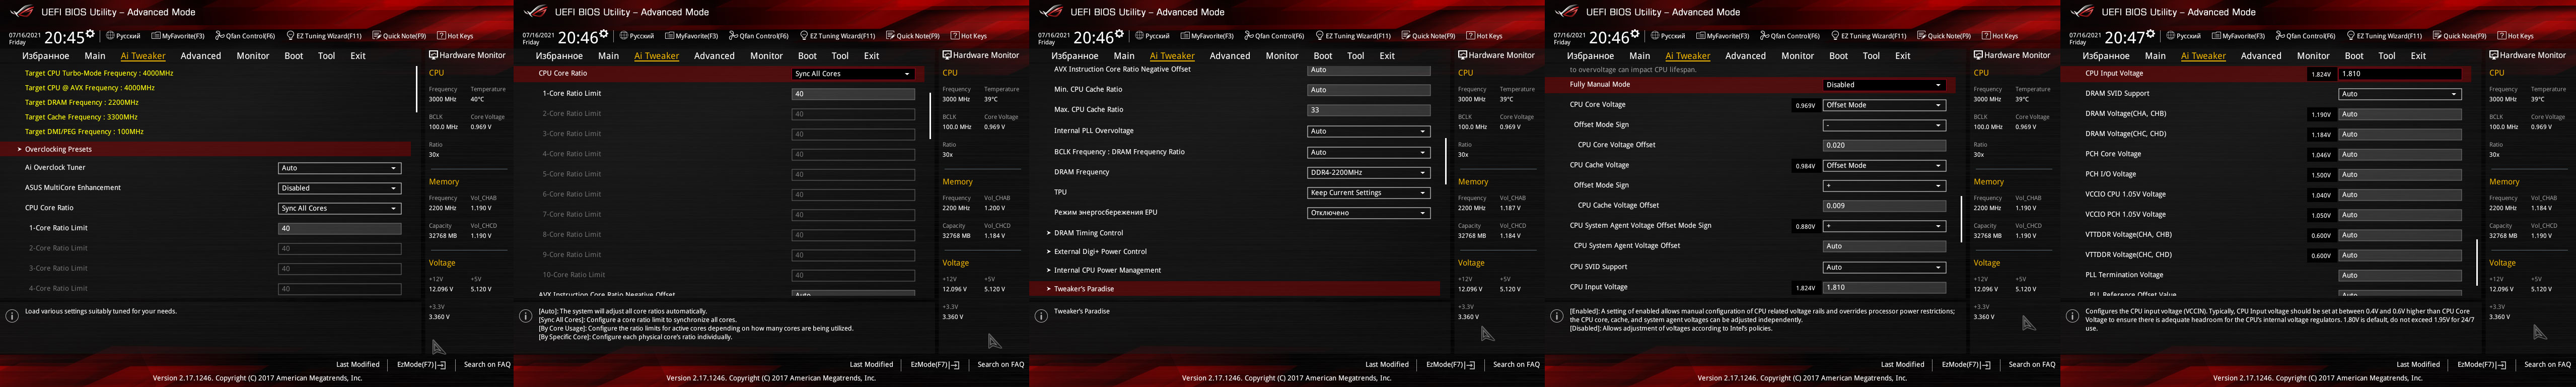Viewport: 2576px width, 387px height.
Task: Click the CPU Core Voltage Offset field
Action: coord(1884,145)
